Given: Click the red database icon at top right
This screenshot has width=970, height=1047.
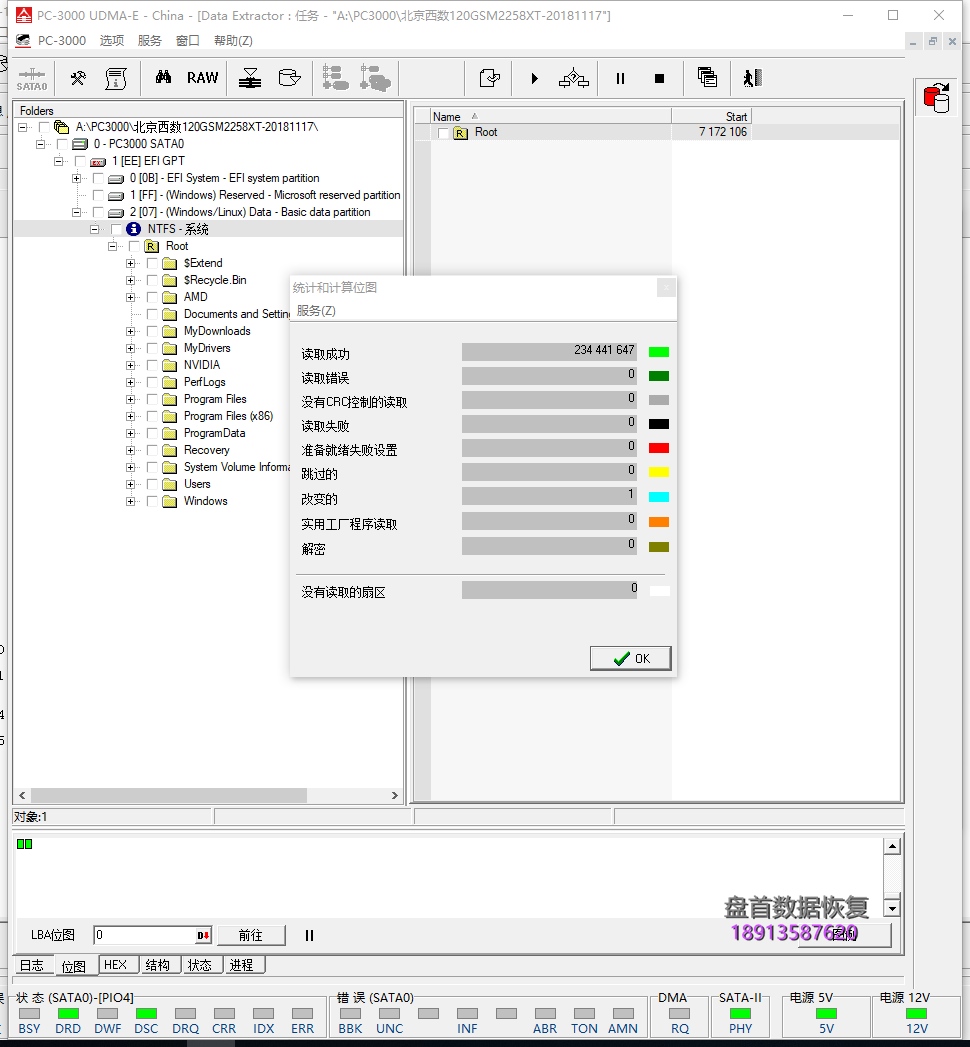Looking at the screenshot, I should point(937,98).
